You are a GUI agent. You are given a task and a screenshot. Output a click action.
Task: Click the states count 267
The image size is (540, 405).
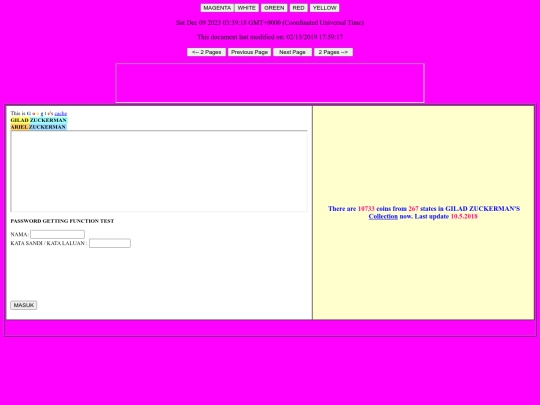click(413, 209)
